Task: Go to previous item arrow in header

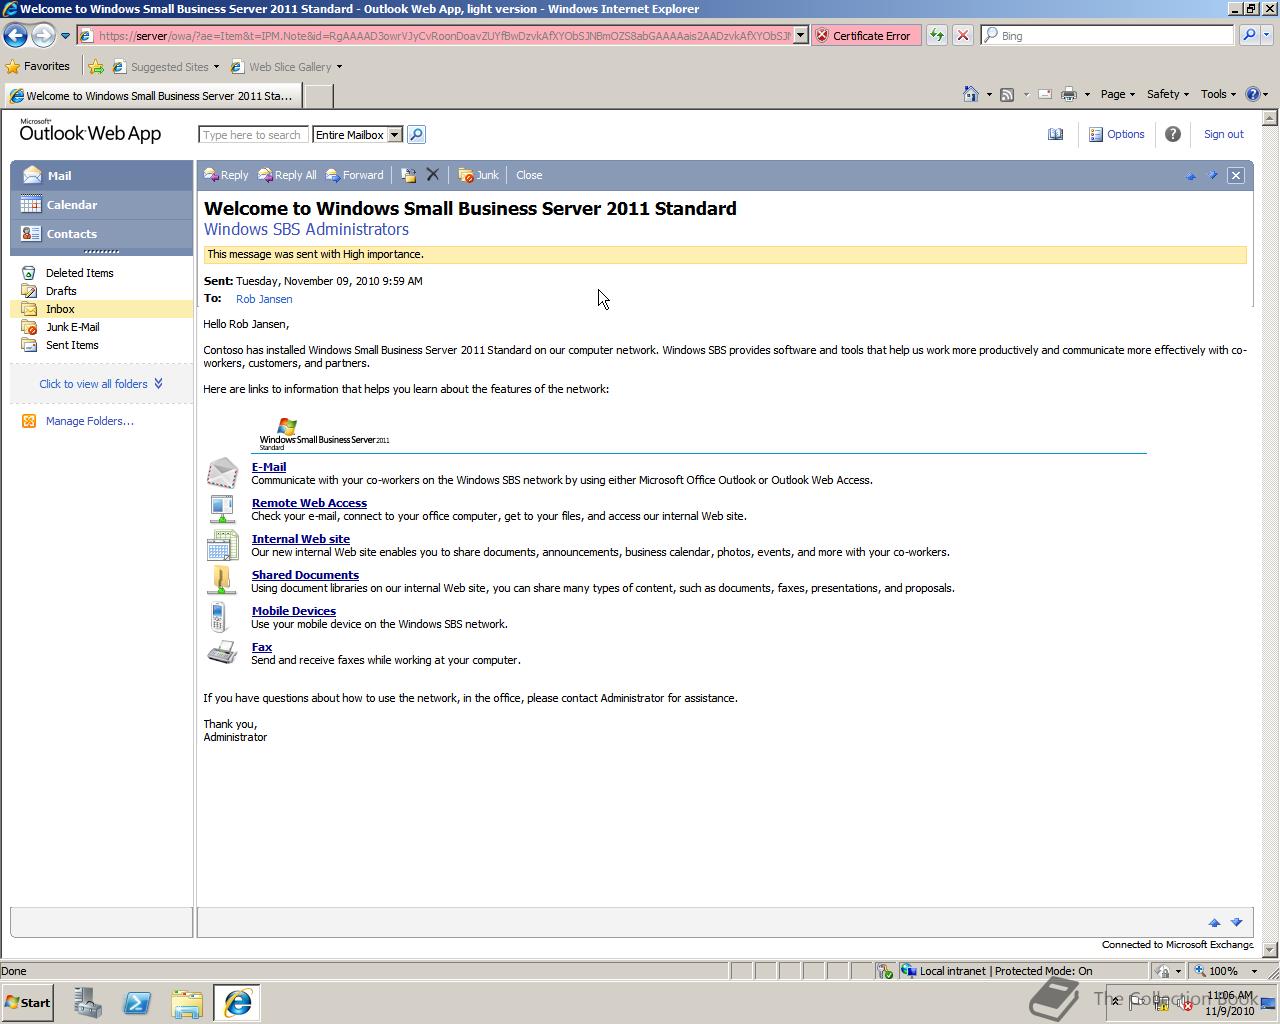Action: [x=1191, y=175]
